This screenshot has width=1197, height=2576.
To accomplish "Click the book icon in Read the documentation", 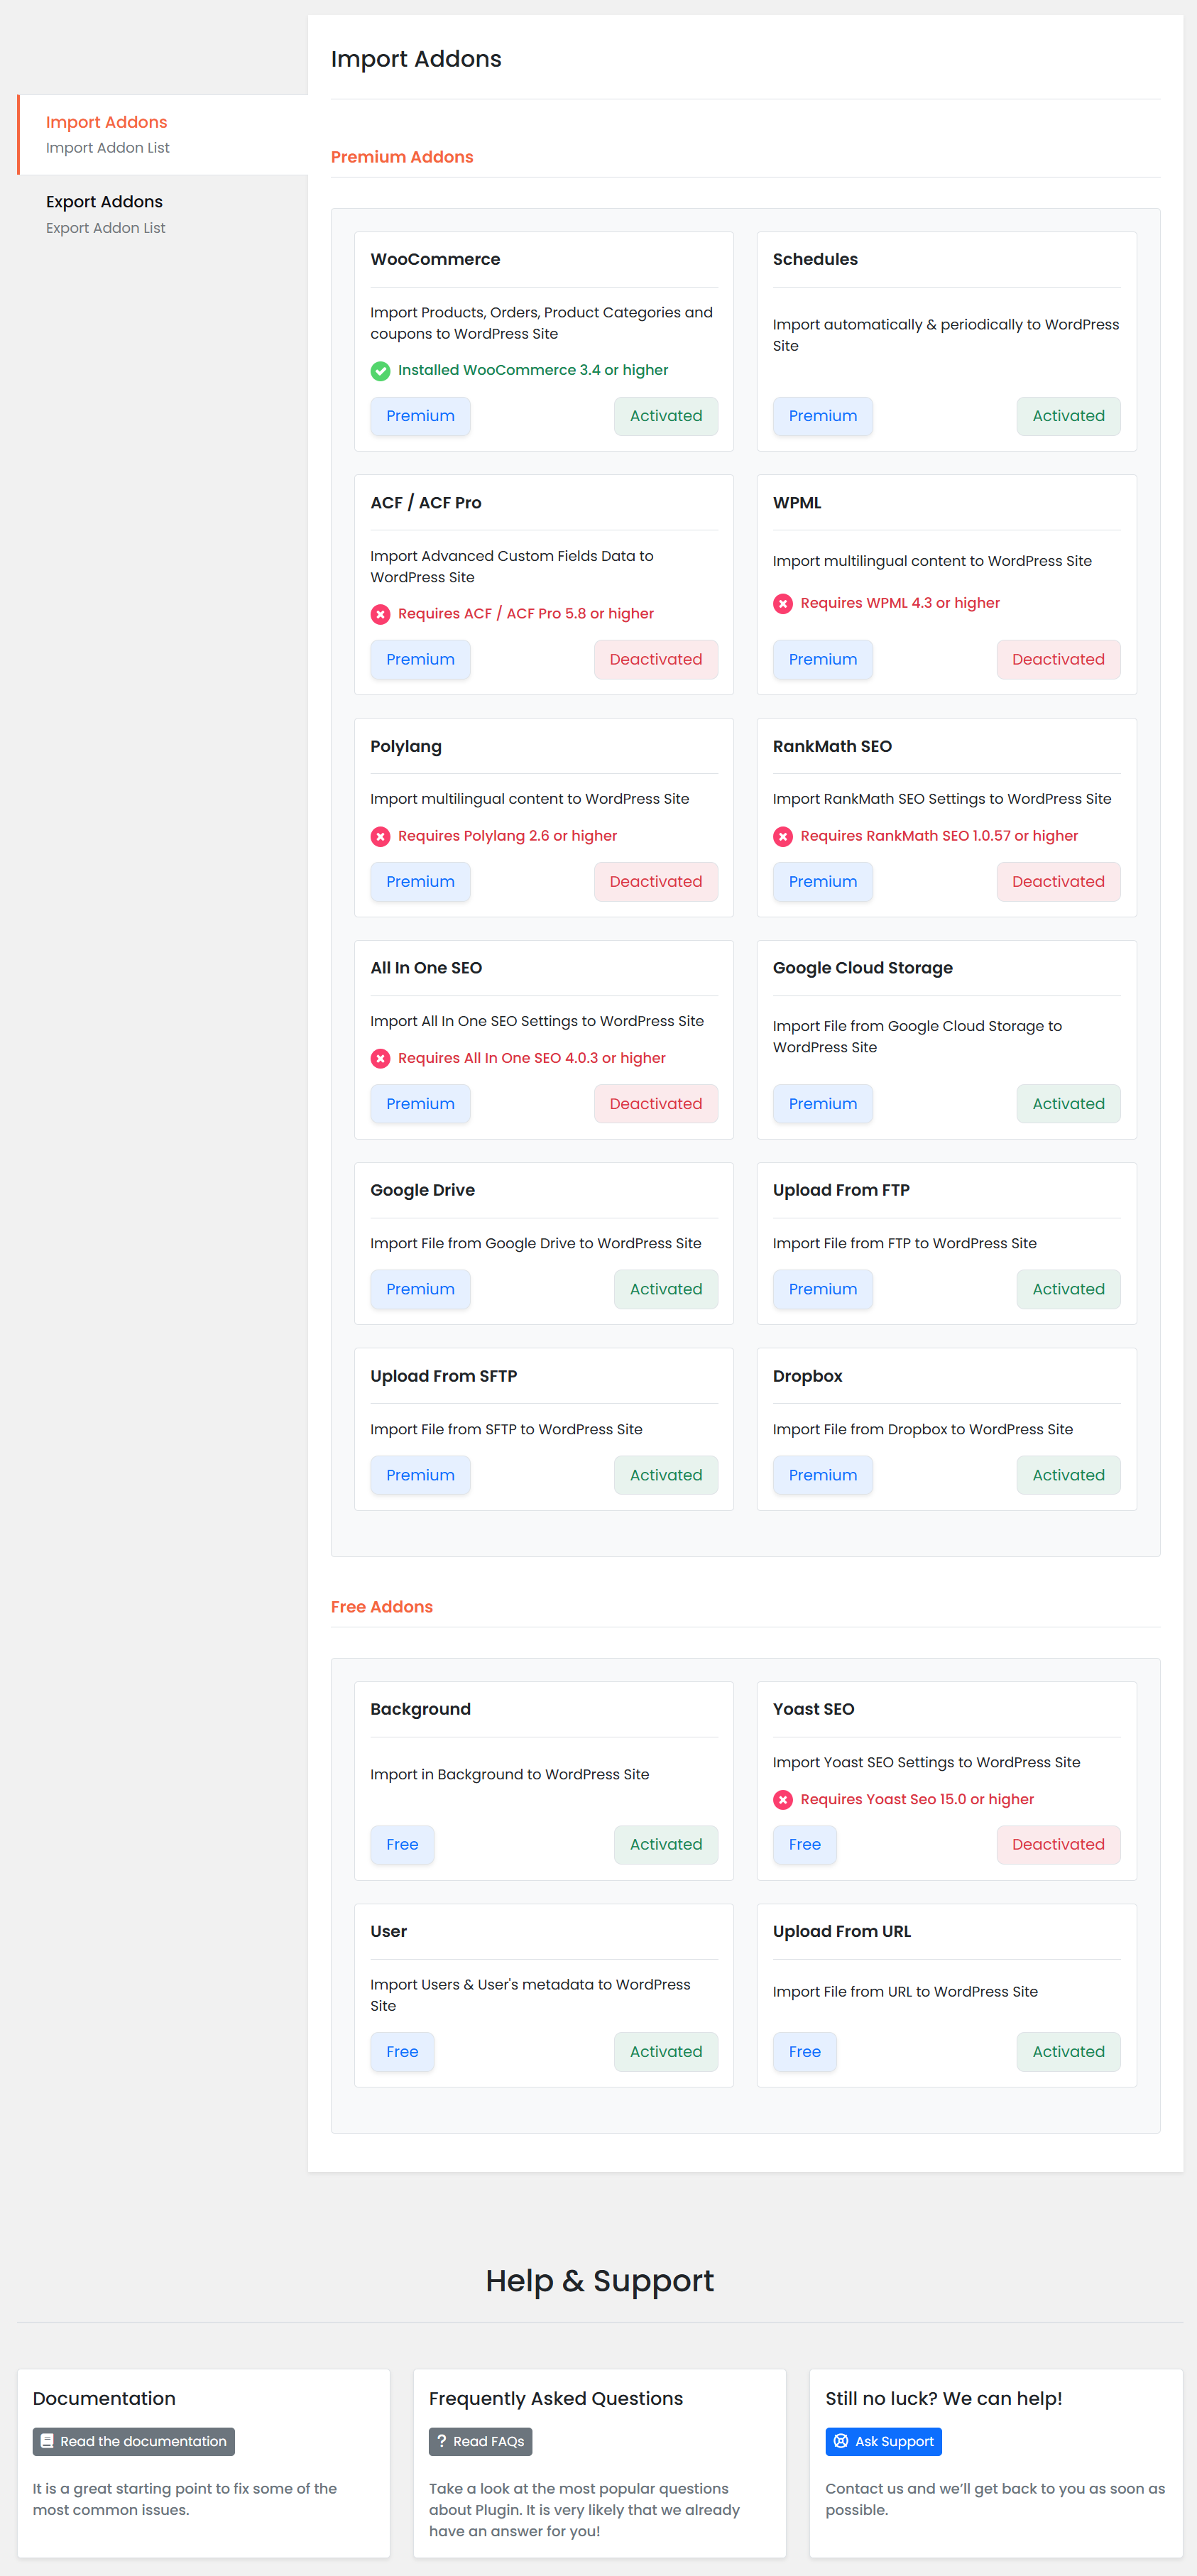I will coord(48,2441).
